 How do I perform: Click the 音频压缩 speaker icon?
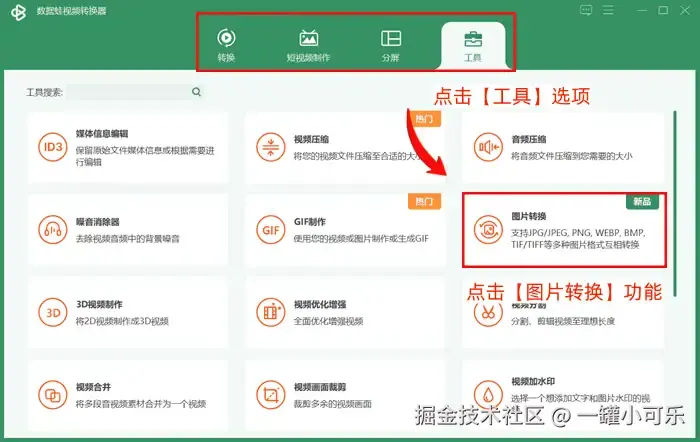pos(488,147)
